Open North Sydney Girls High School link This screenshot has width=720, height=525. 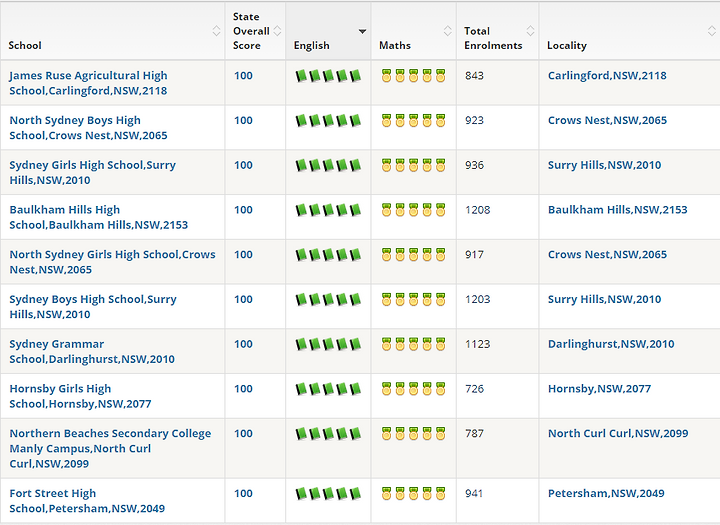pos(112,262)
